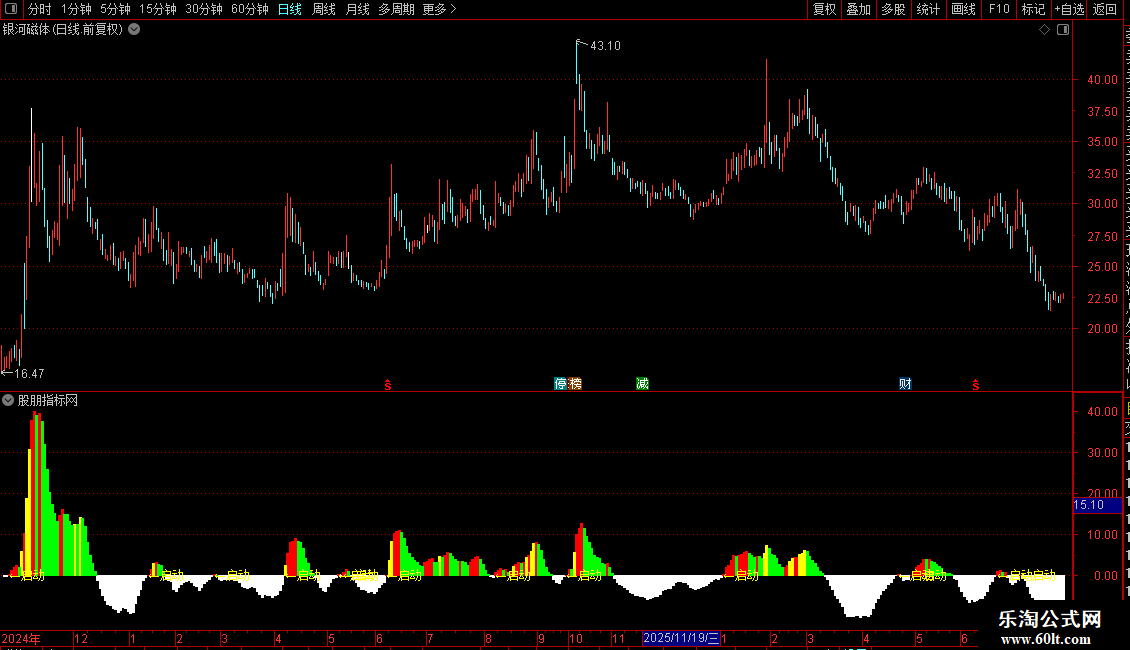Click the 12 month marker on the time axis
Viewport: 1130px width, 650px height.
pos(81,638)
